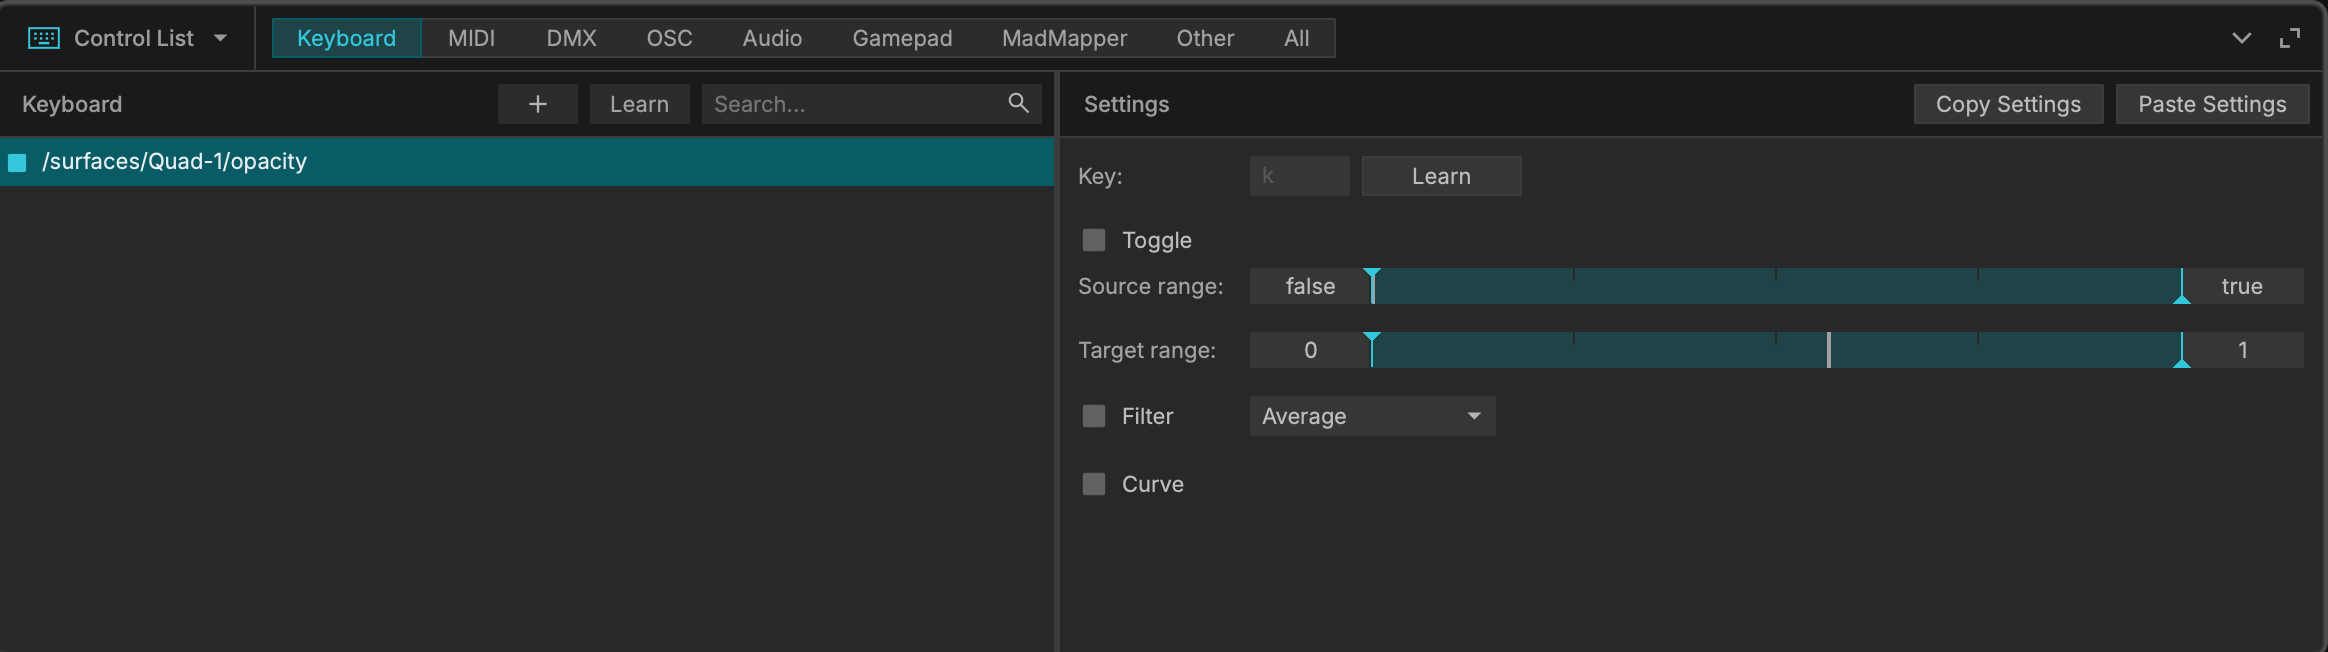Click the keyboard icon beside Control List
This screenshot has width=2328, height=652.
click(44, 38)
